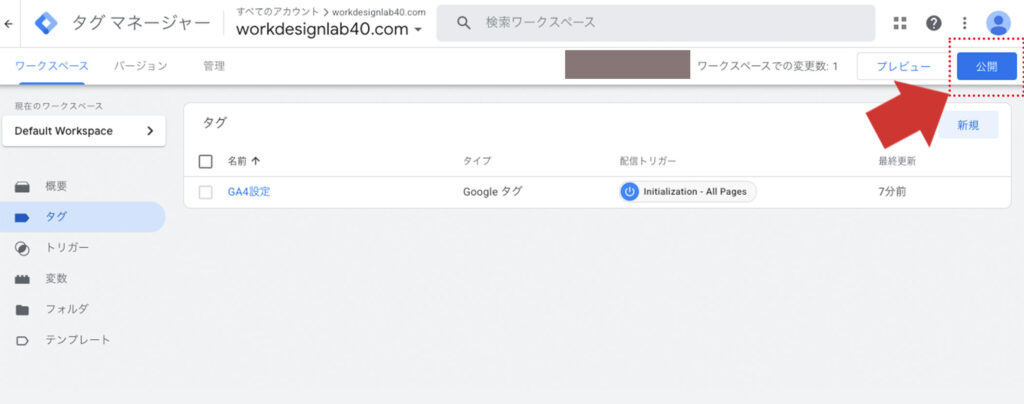Sort by the 名前 arrow icon
The width and height of the screenshot is (1024, 404).
tap(255, 161)
